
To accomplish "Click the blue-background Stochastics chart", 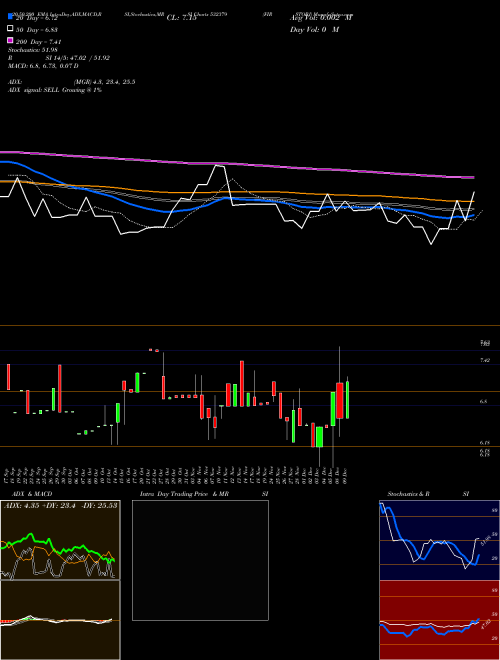I will [x=439, y=540].
